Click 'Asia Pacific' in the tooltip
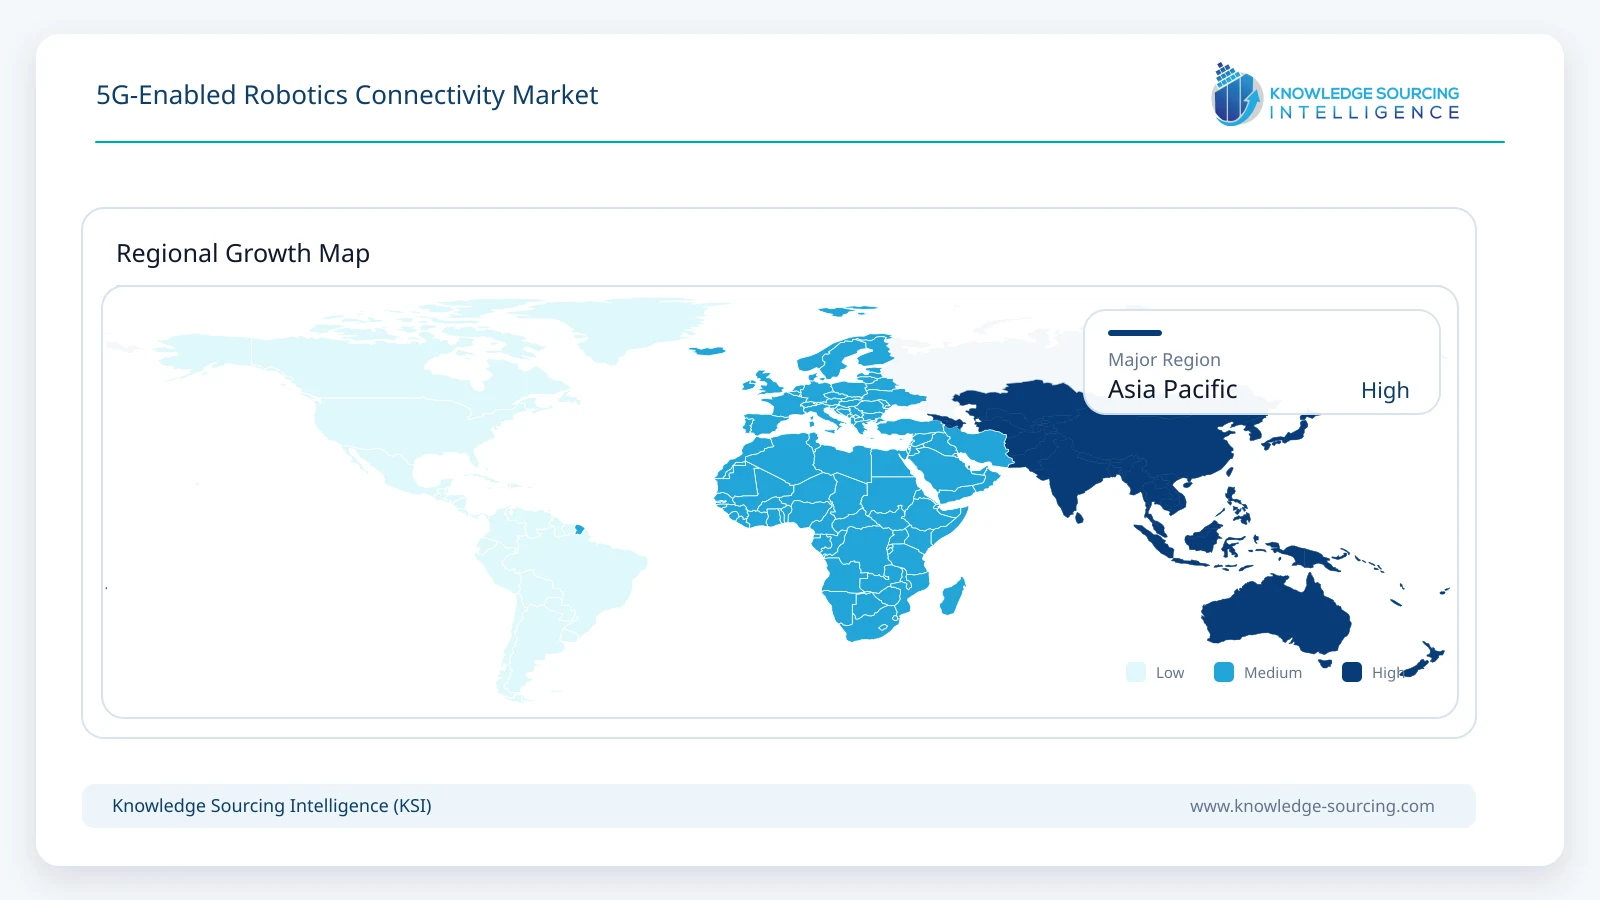The height and width of the screenshot is (900, 1600). pos(1173,389)
